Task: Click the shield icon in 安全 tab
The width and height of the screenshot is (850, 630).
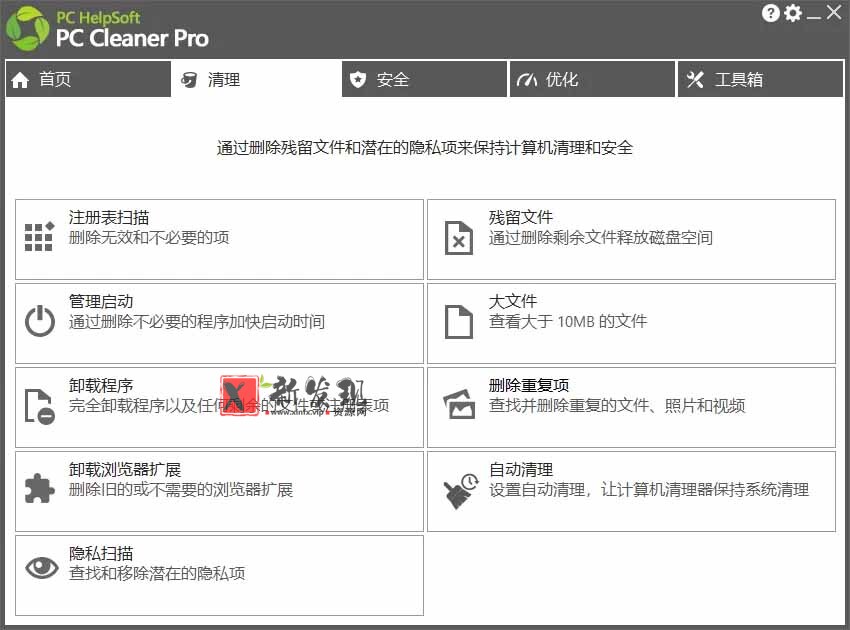Action: (357, 80)
